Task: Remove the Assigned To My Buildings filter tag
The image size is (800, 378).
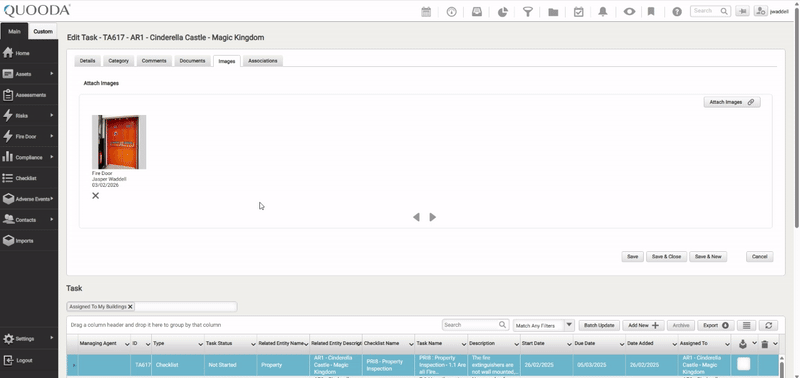Action: coord(130,307)
